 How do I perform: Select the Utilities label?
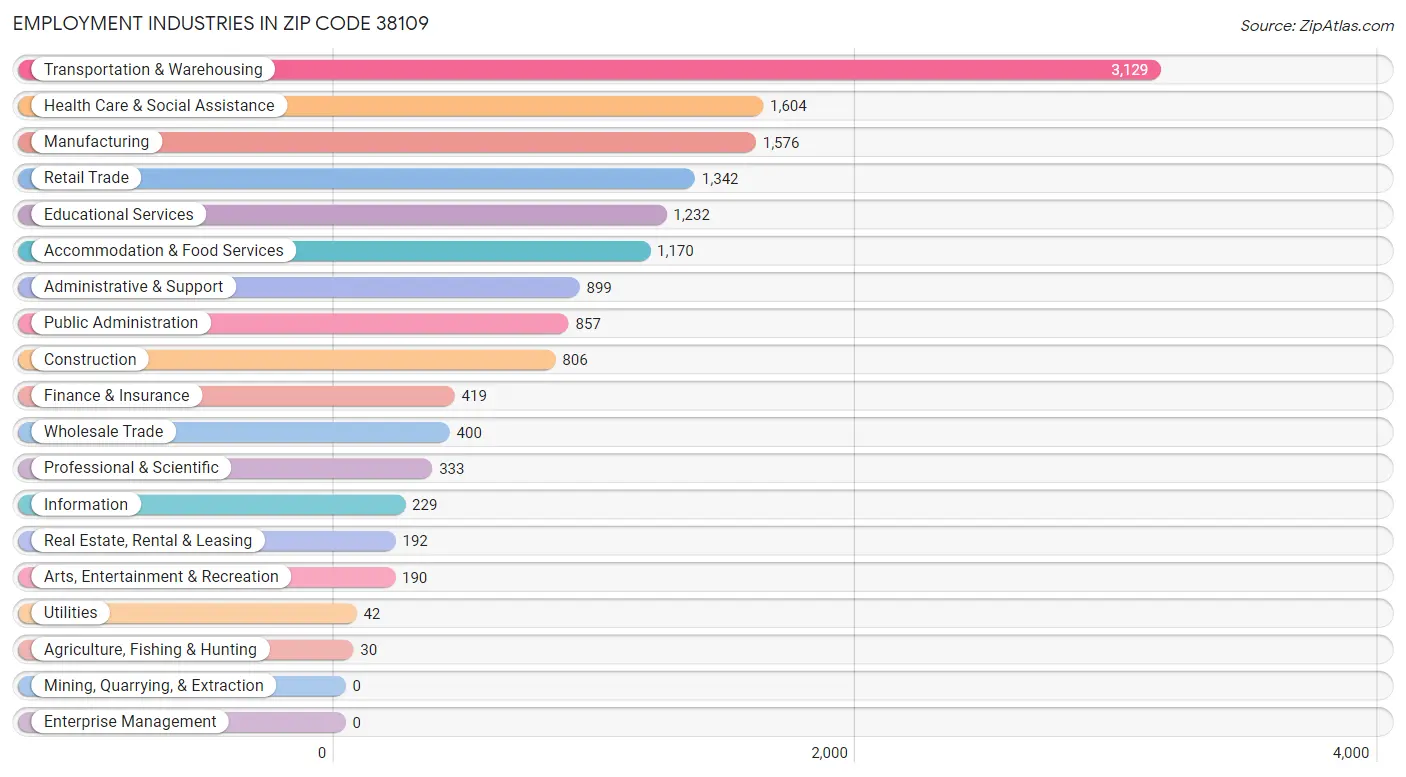coord(71,613)
